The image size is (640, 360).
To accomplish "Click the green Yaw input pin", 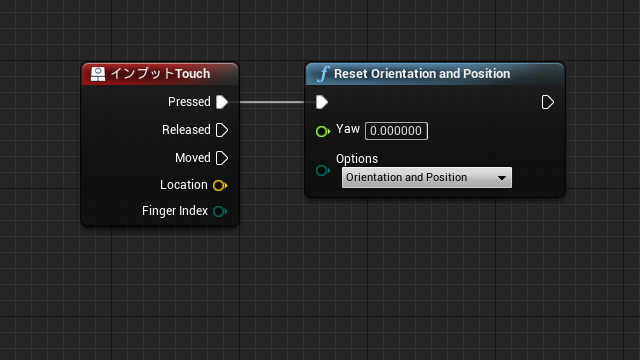I will 323,131.
